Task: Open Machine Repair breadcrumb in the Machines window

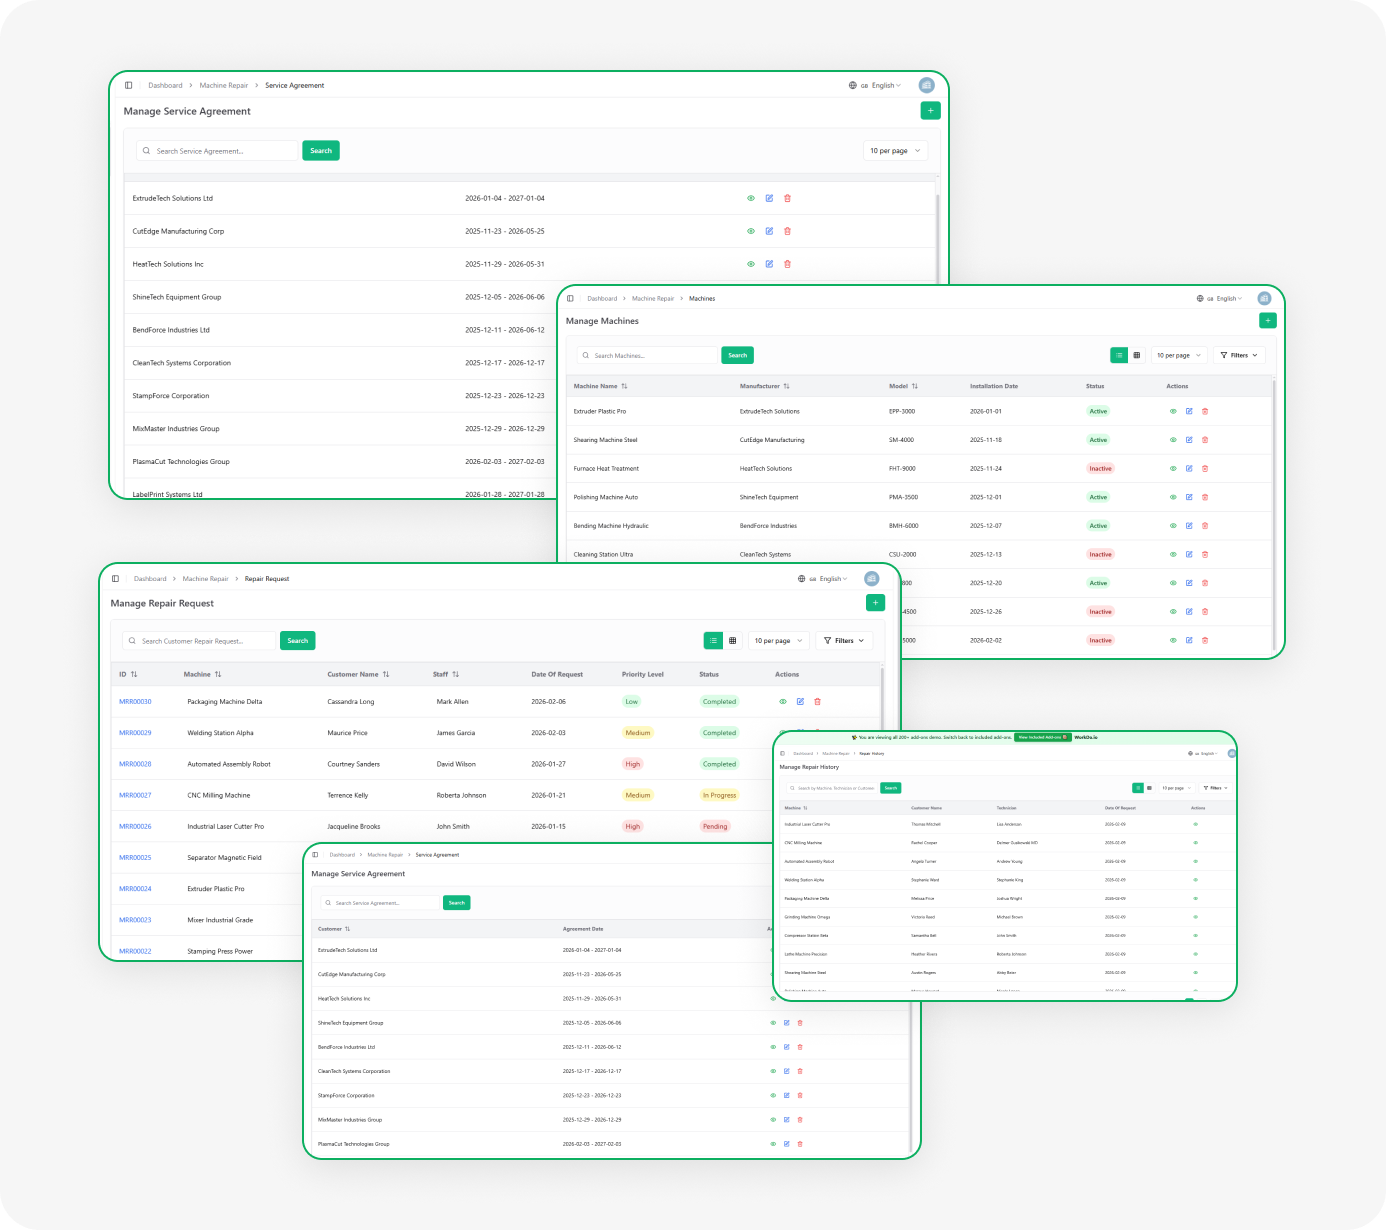Action: (653, 298)
